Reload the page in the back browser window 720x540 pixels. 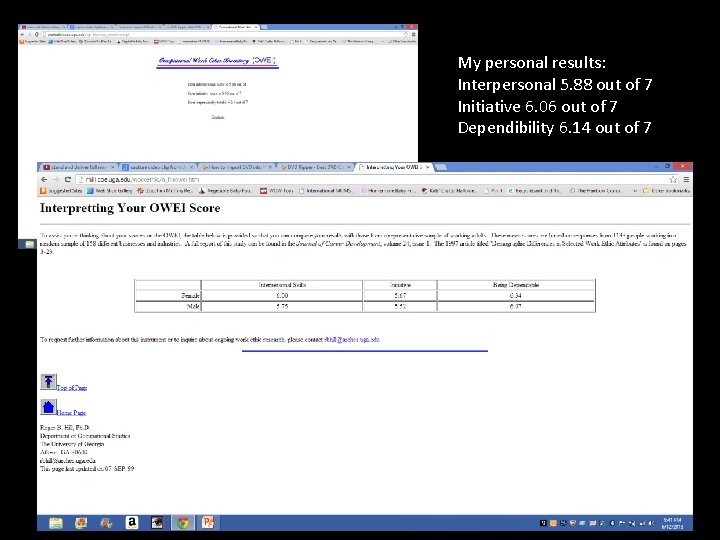click(37, 34)
